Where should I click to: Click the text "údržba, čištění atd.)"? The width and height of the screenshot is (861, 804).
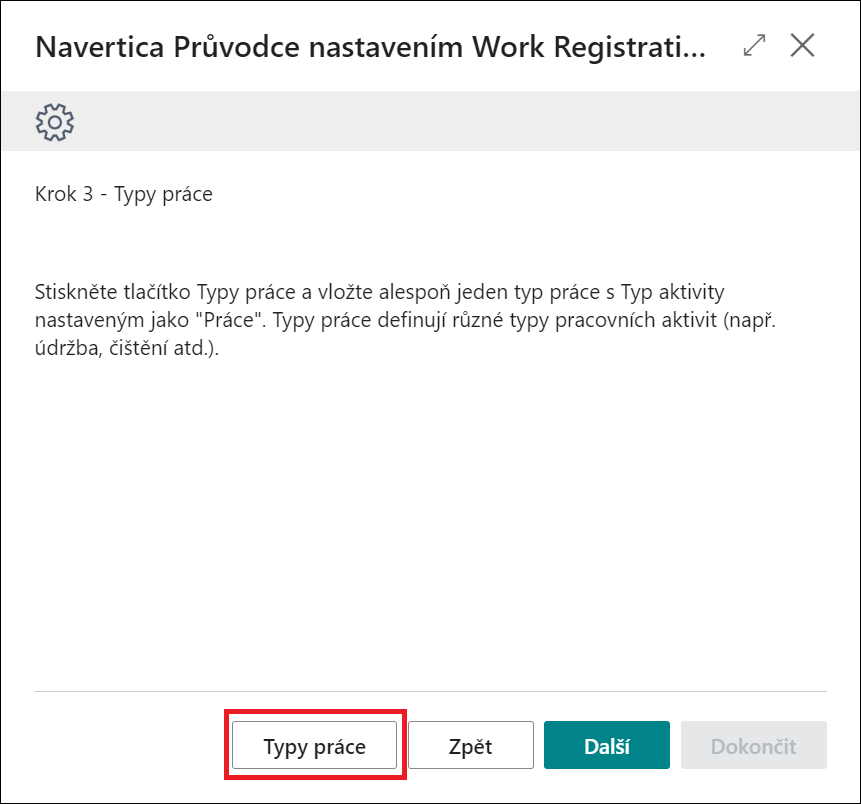(127, 348)
